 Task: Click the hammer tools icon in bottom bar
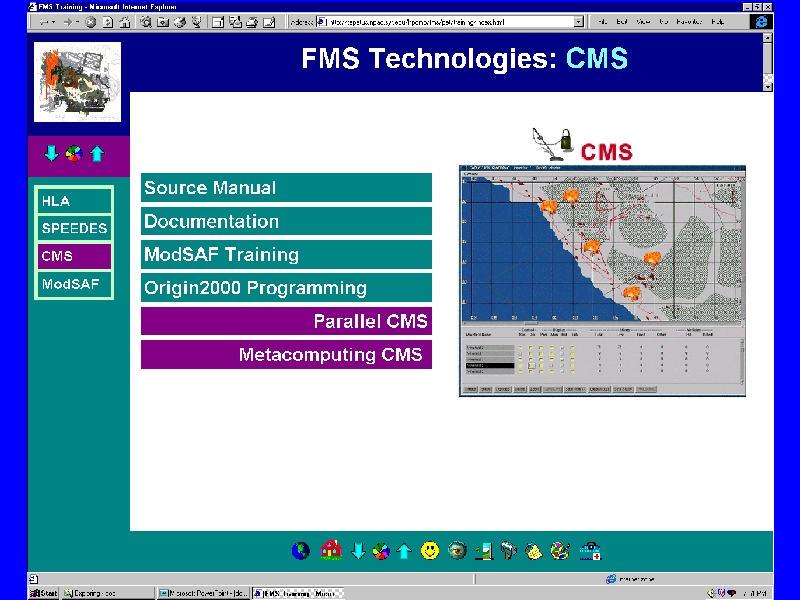(509, 551)
